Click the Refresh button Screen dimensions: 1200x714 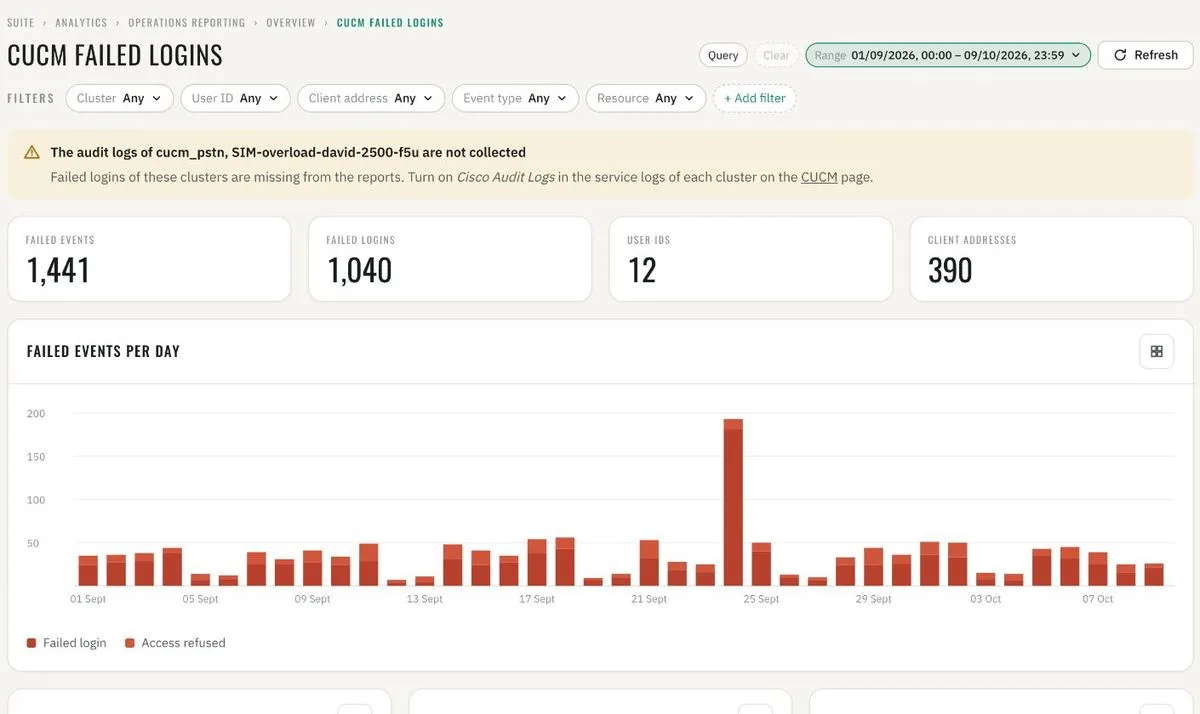(1145, 55)
